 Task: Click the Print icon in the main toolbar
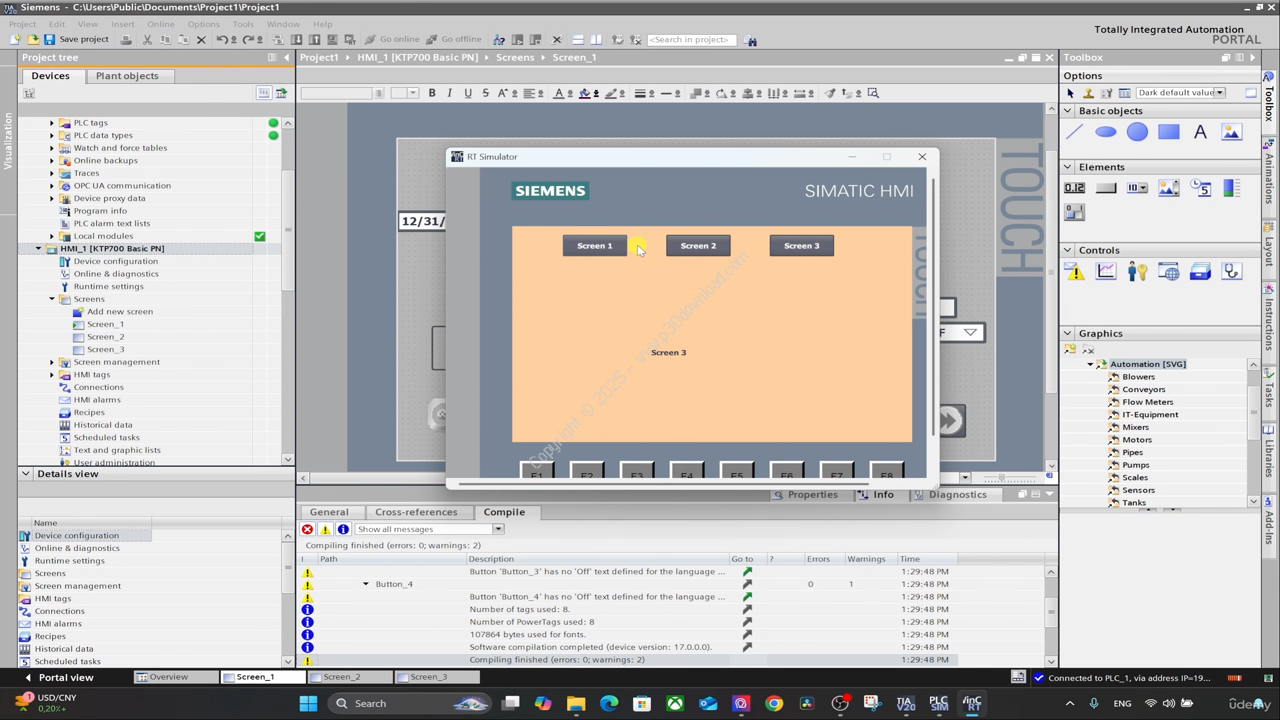pyautogui.click(x=126, y=39)
